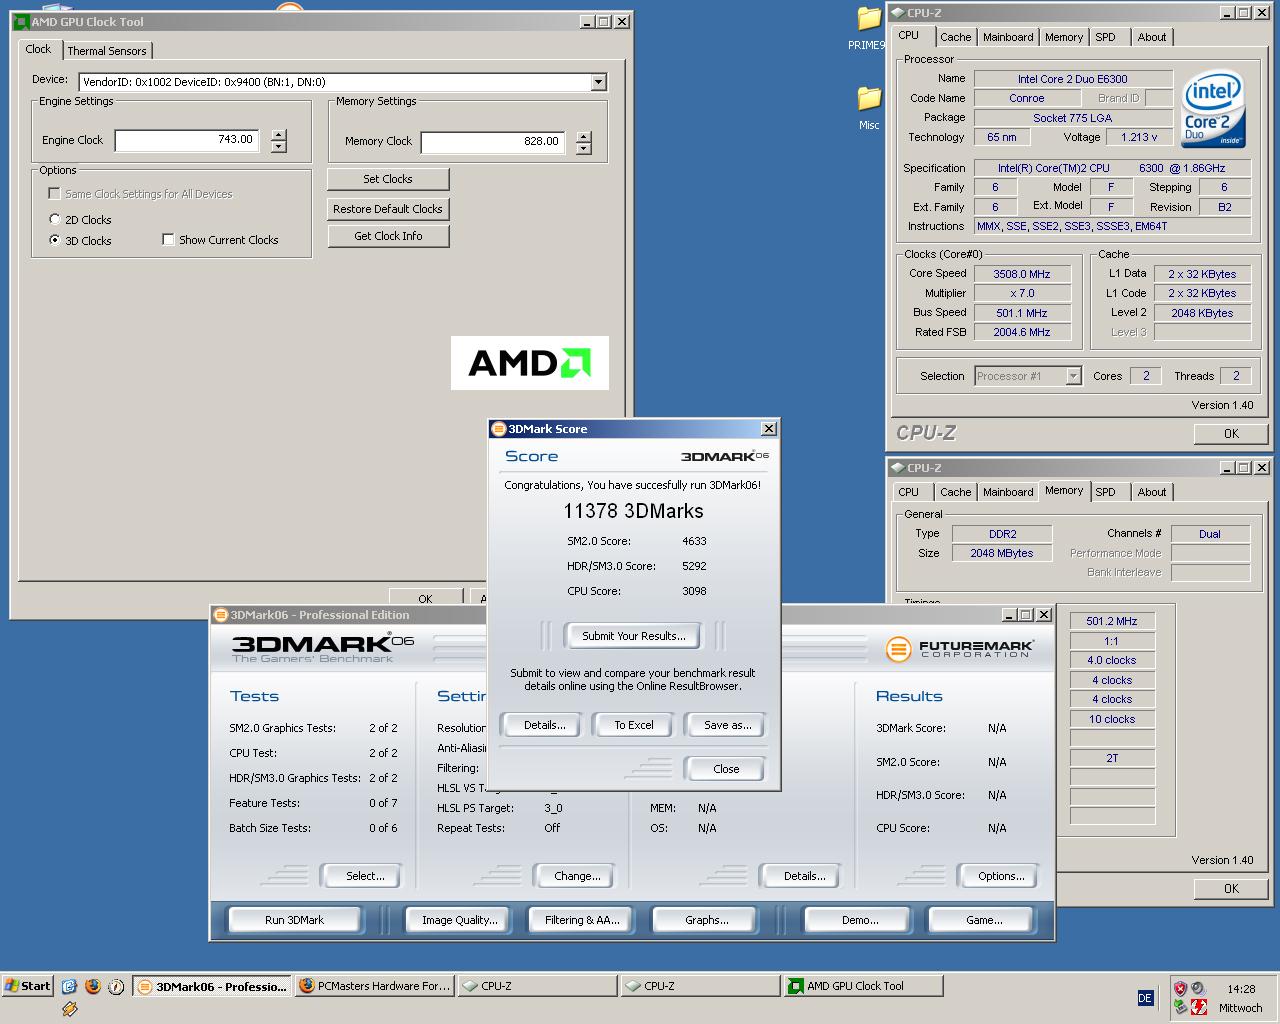Toggle Same Clock Settings for All Devices
The width and height of the screenshot is (1280, 1024).
click(54, 193)
